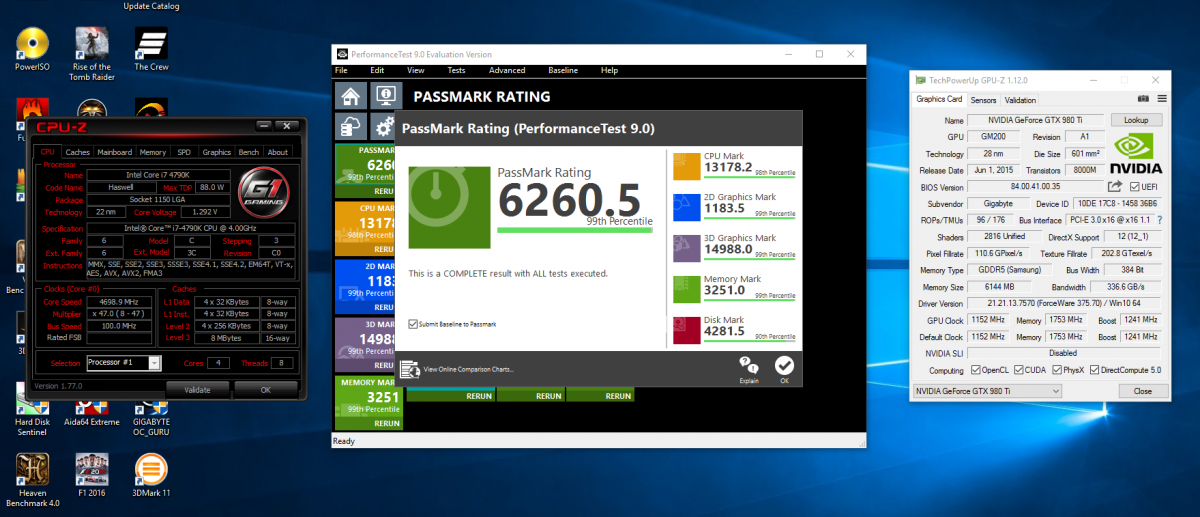The height and width of the screenshot is (517, 1200).
Task: Click Disk Mark red result icon
Action: click(686, 329)
